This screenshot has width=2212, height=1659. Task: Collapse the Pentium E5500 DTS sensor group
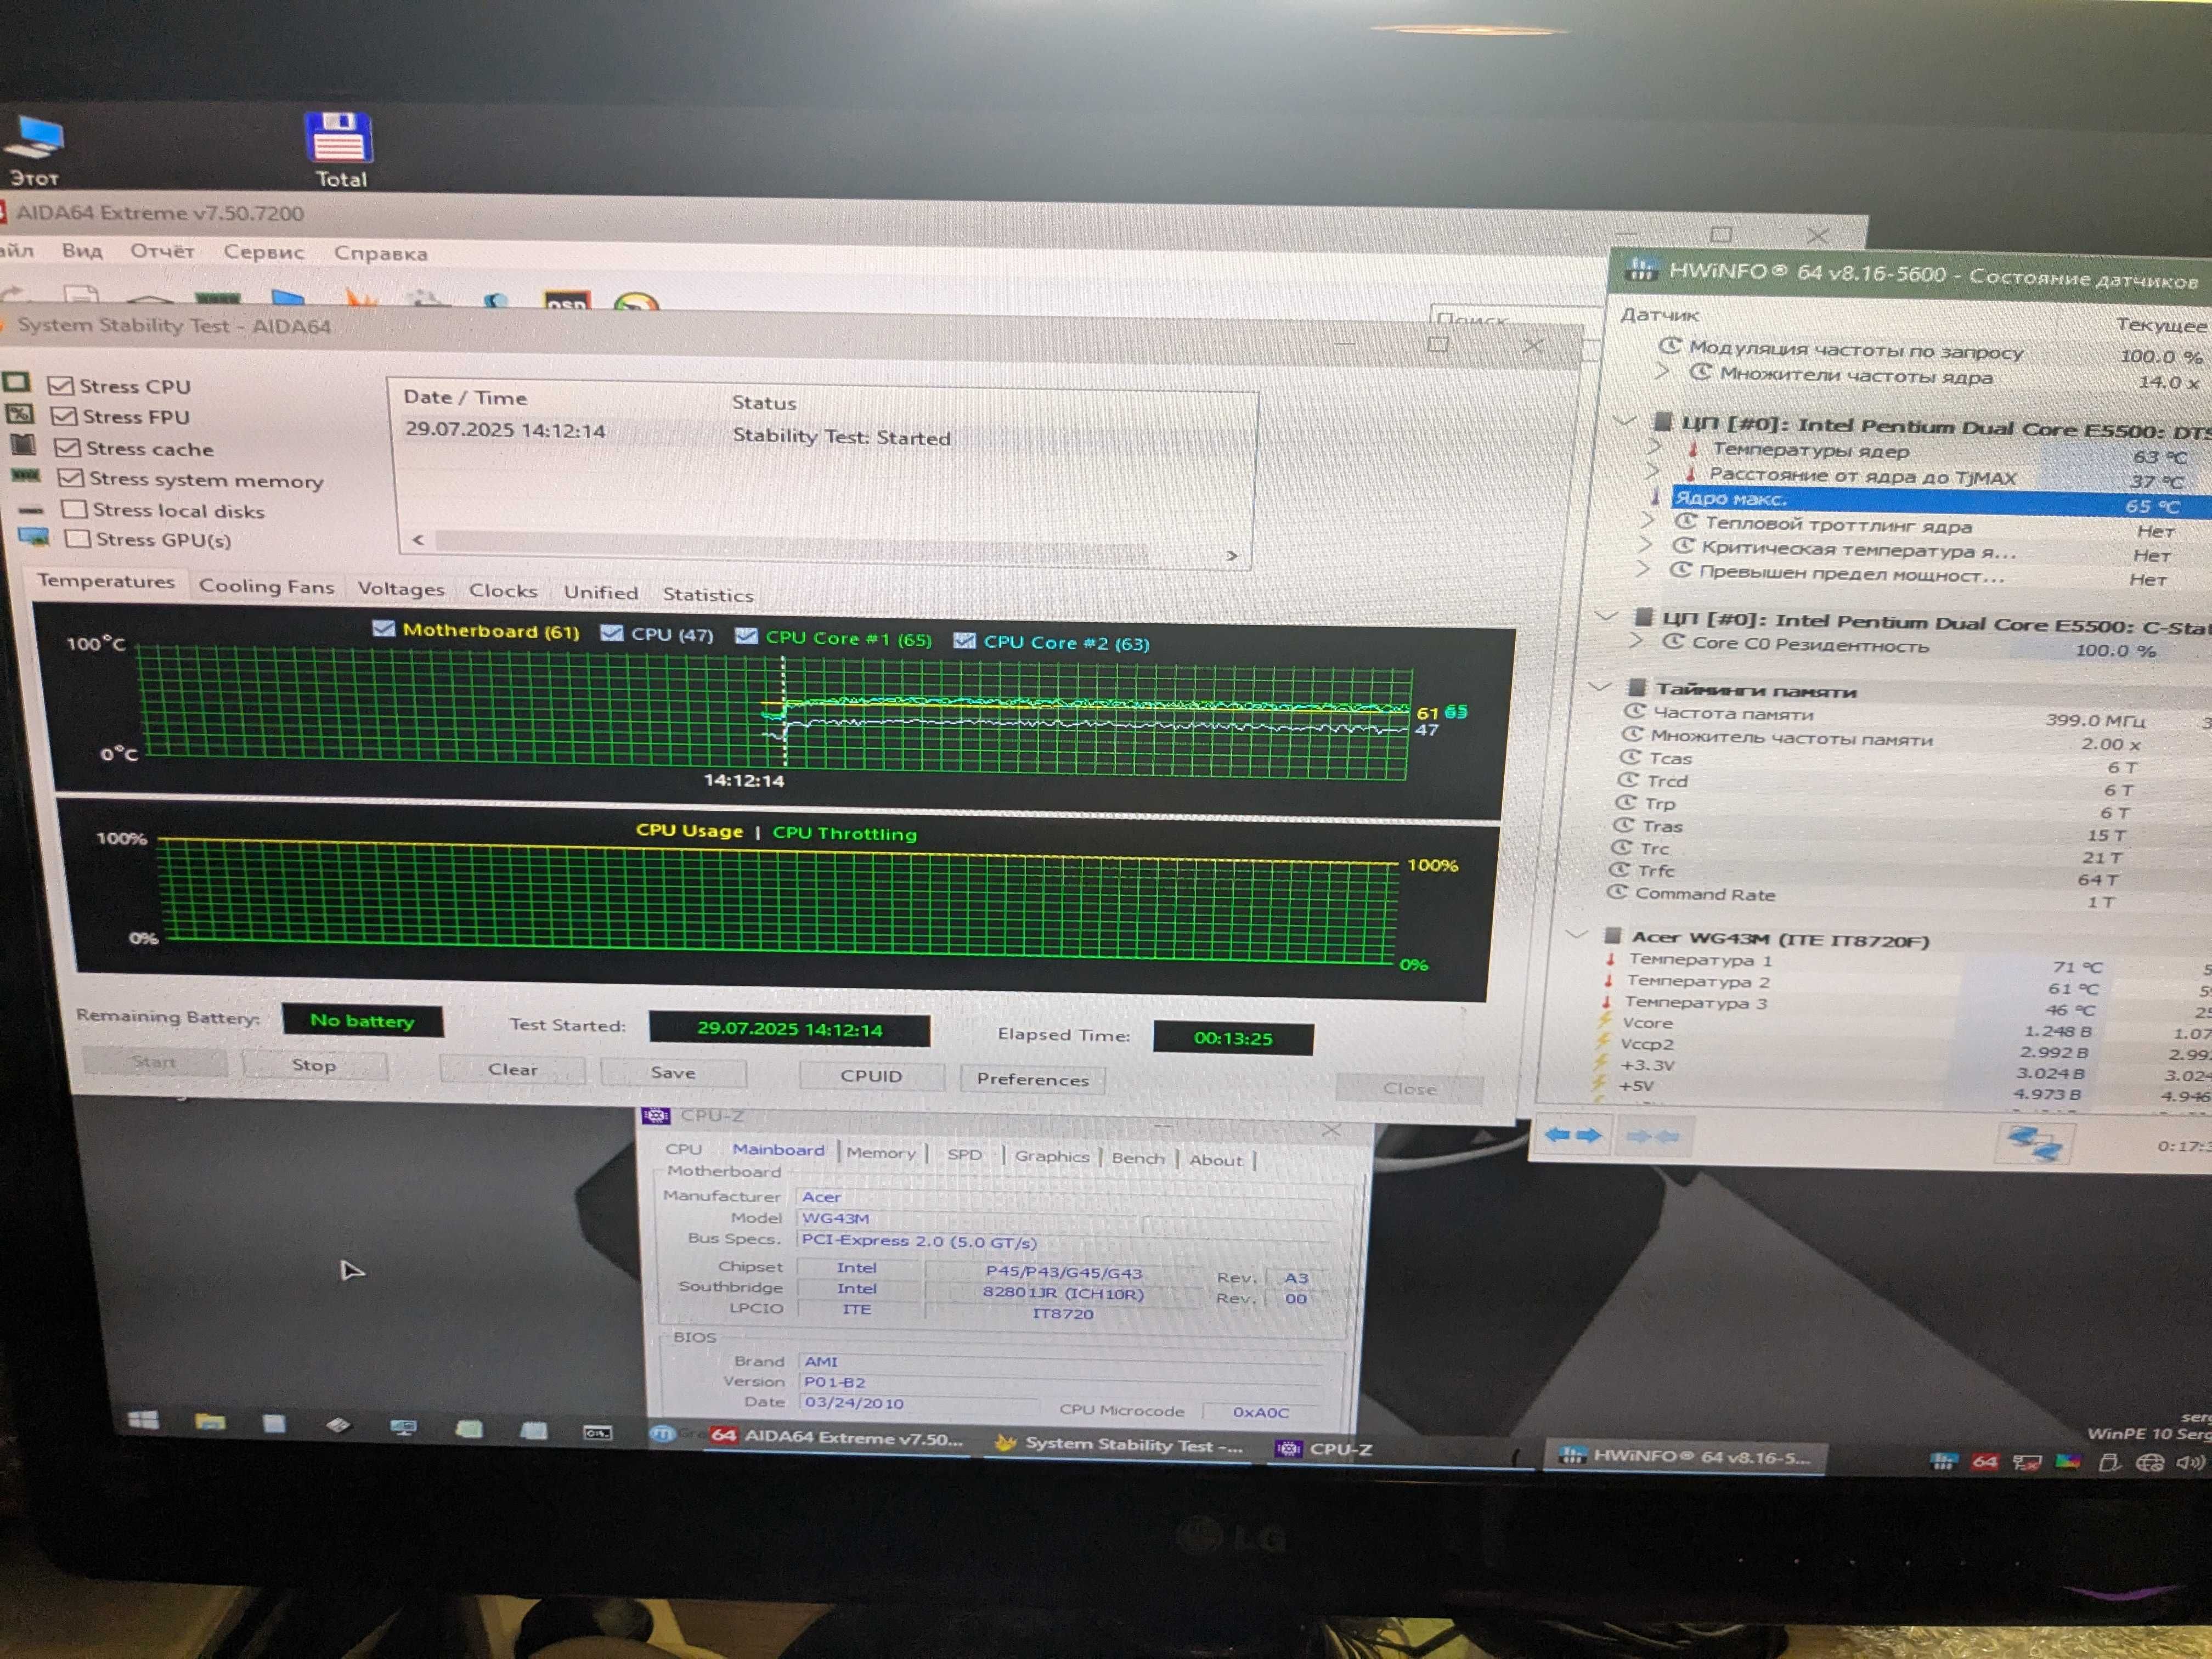pos(1626,420)
